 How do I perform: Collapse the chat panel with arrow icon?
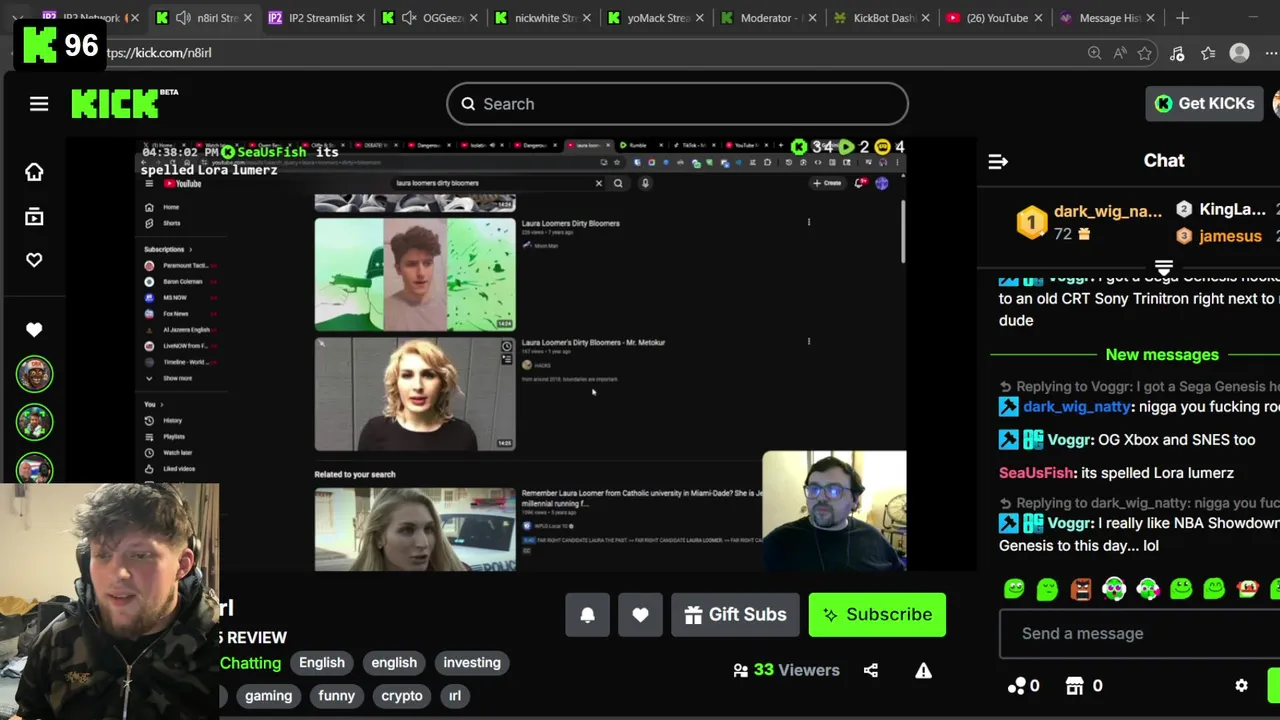click(x=998, y=161)
